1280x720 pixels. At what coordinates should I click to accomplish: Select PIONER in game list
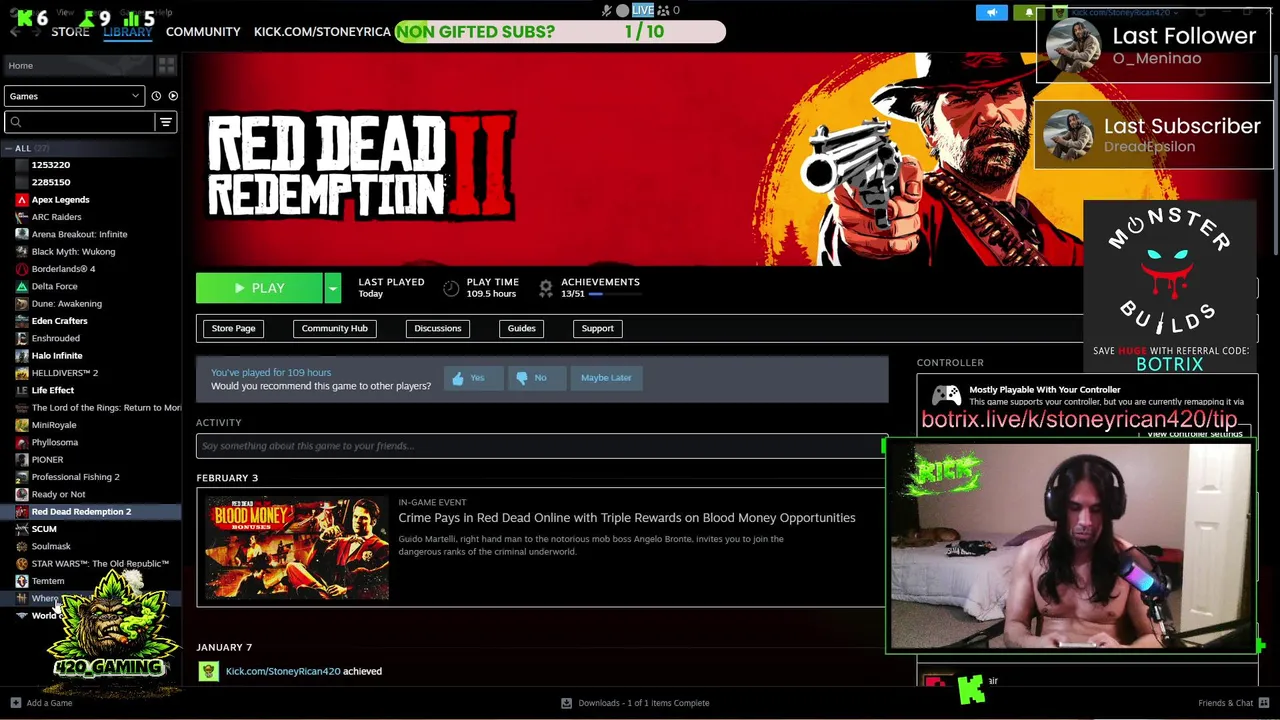coord(47,460)
